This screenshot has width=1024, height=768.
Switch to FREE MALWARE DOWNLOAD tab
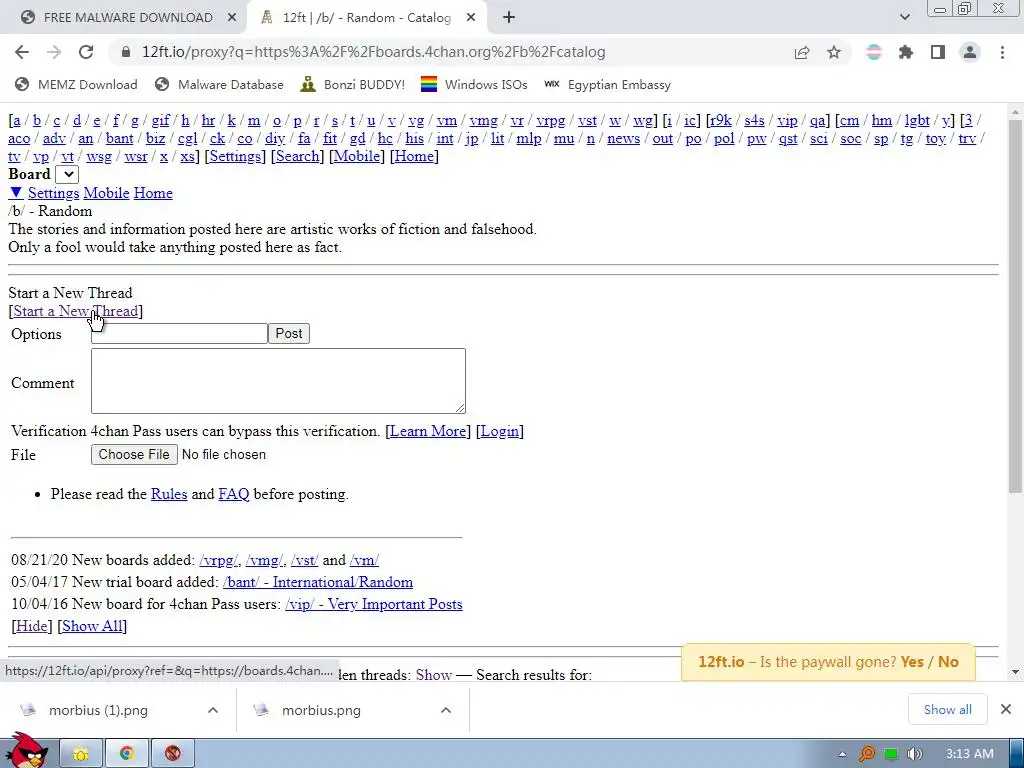(x=128, y=18)
